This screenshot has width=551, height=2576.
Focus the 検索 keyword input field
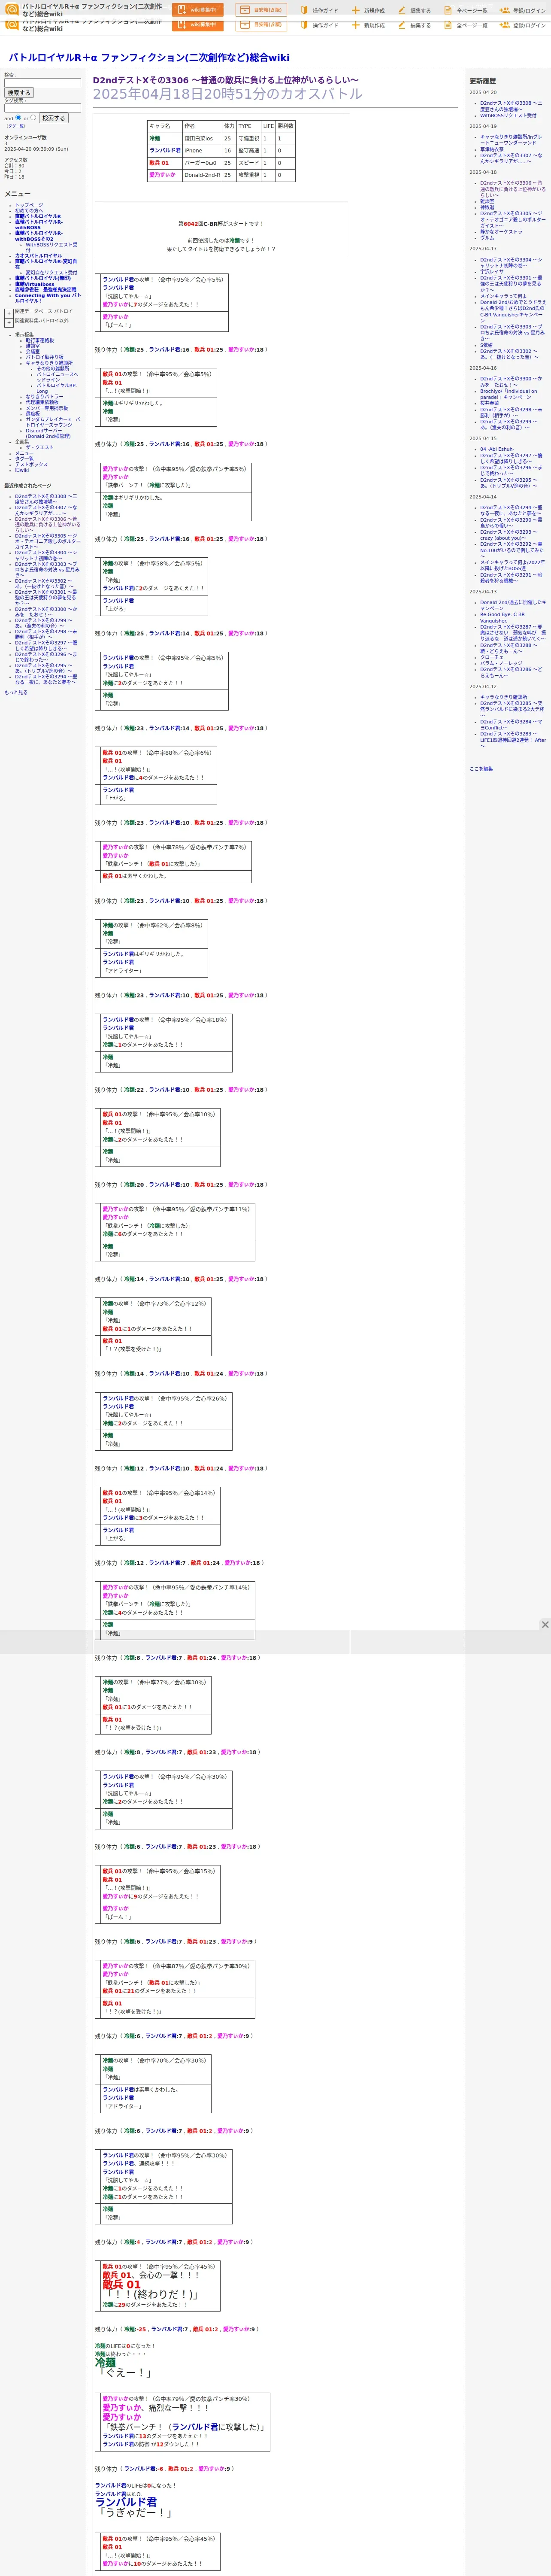click(42, 83)
